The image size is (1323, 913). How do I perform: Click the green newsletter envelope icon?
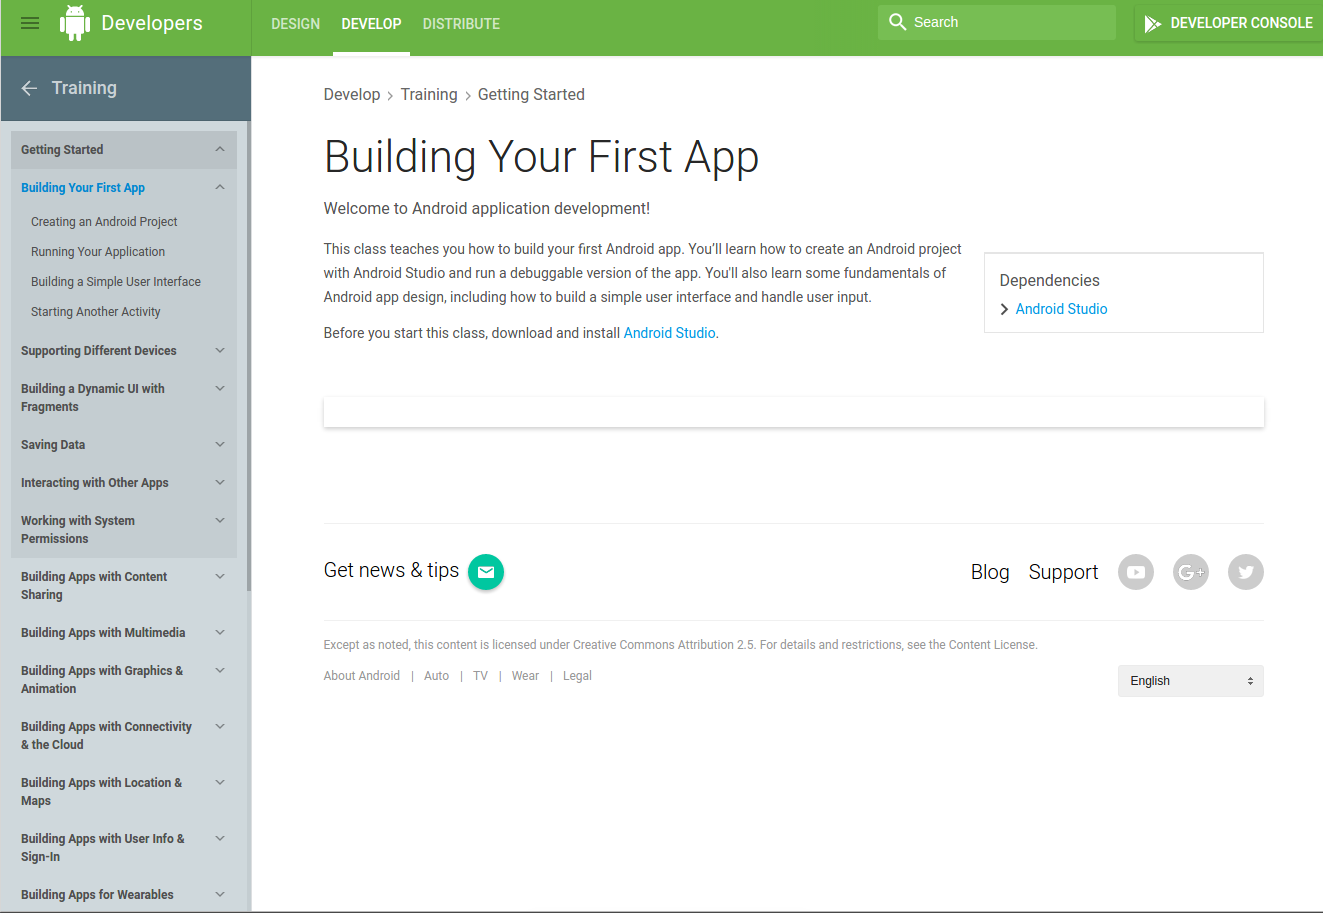pyautogui.click(x=486, y=572)
